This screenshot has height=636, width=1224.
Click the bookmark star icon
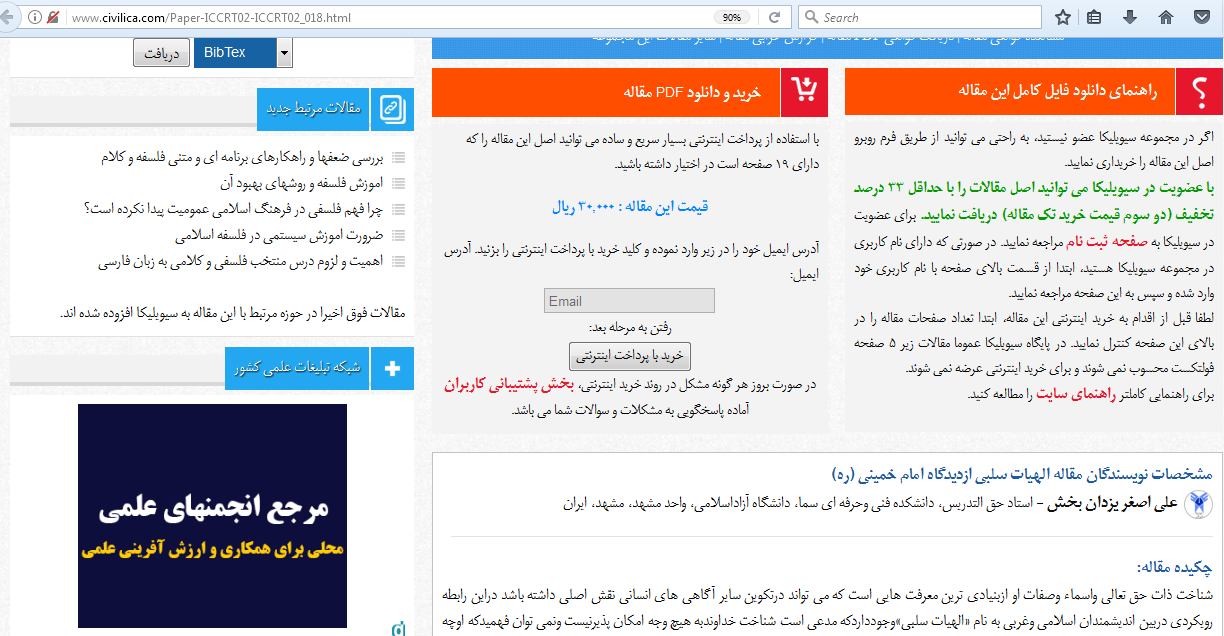click(x=1063, y=17)
